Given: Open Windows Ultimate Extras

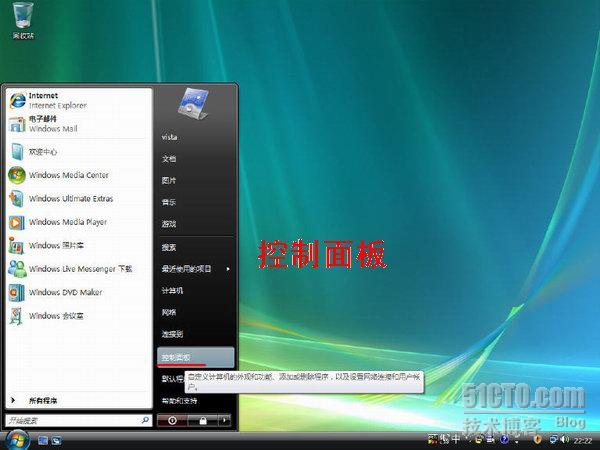Looking at the screenshot, I should (x=78, y=199).
